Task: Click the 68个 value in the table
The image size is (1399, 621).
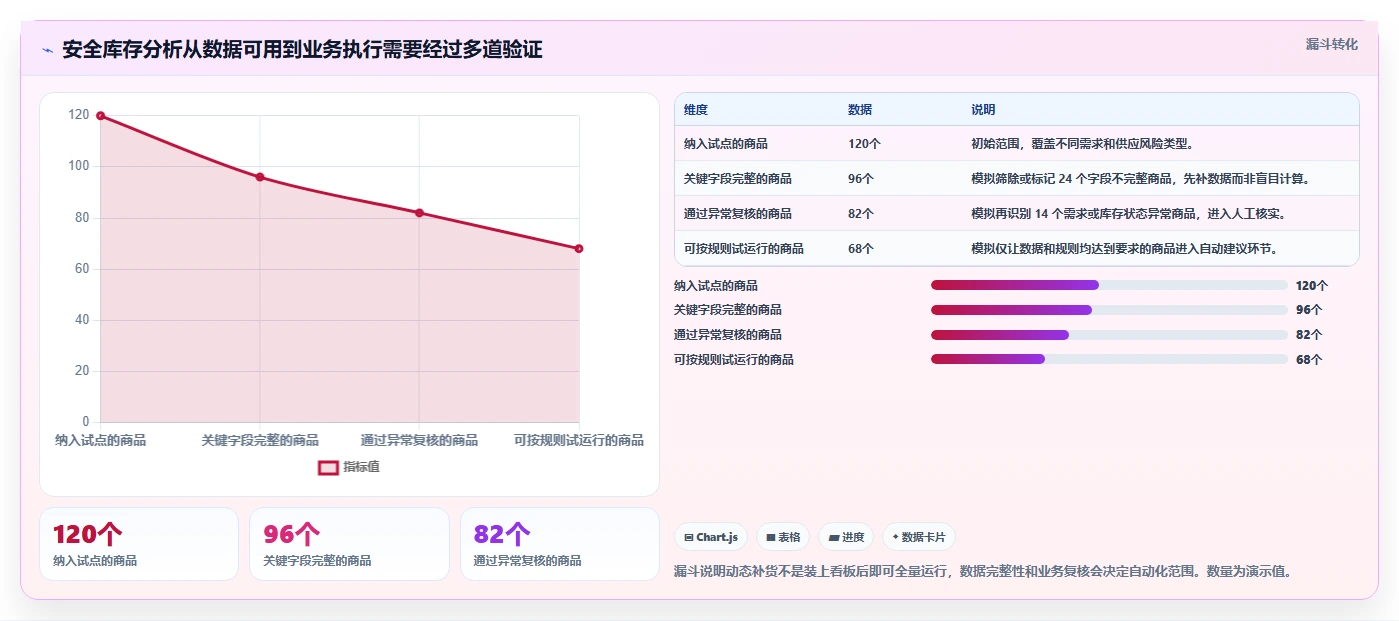Action: tap(861, 249)
